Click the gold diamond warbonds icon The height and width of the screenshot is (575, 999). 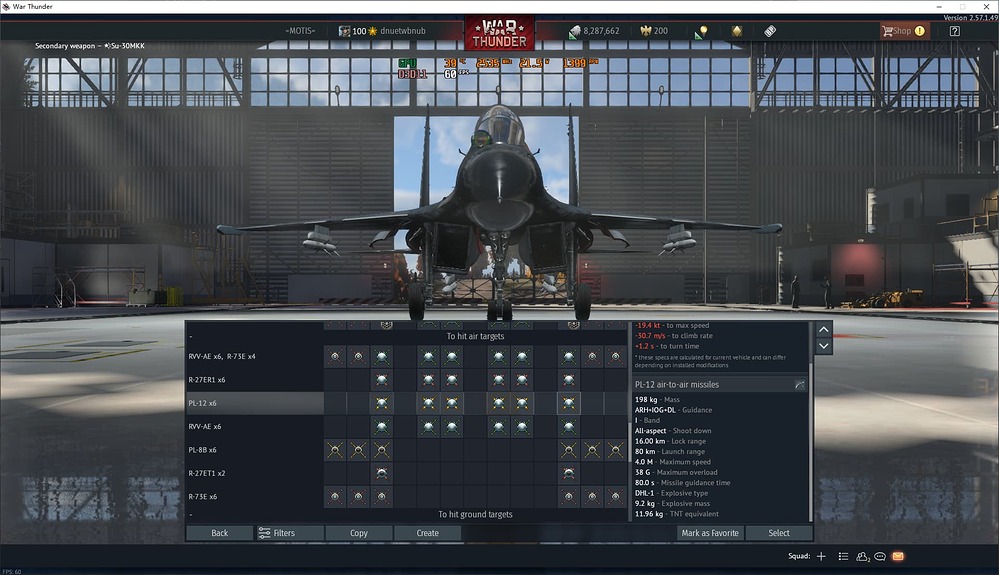tap(737, 31)
